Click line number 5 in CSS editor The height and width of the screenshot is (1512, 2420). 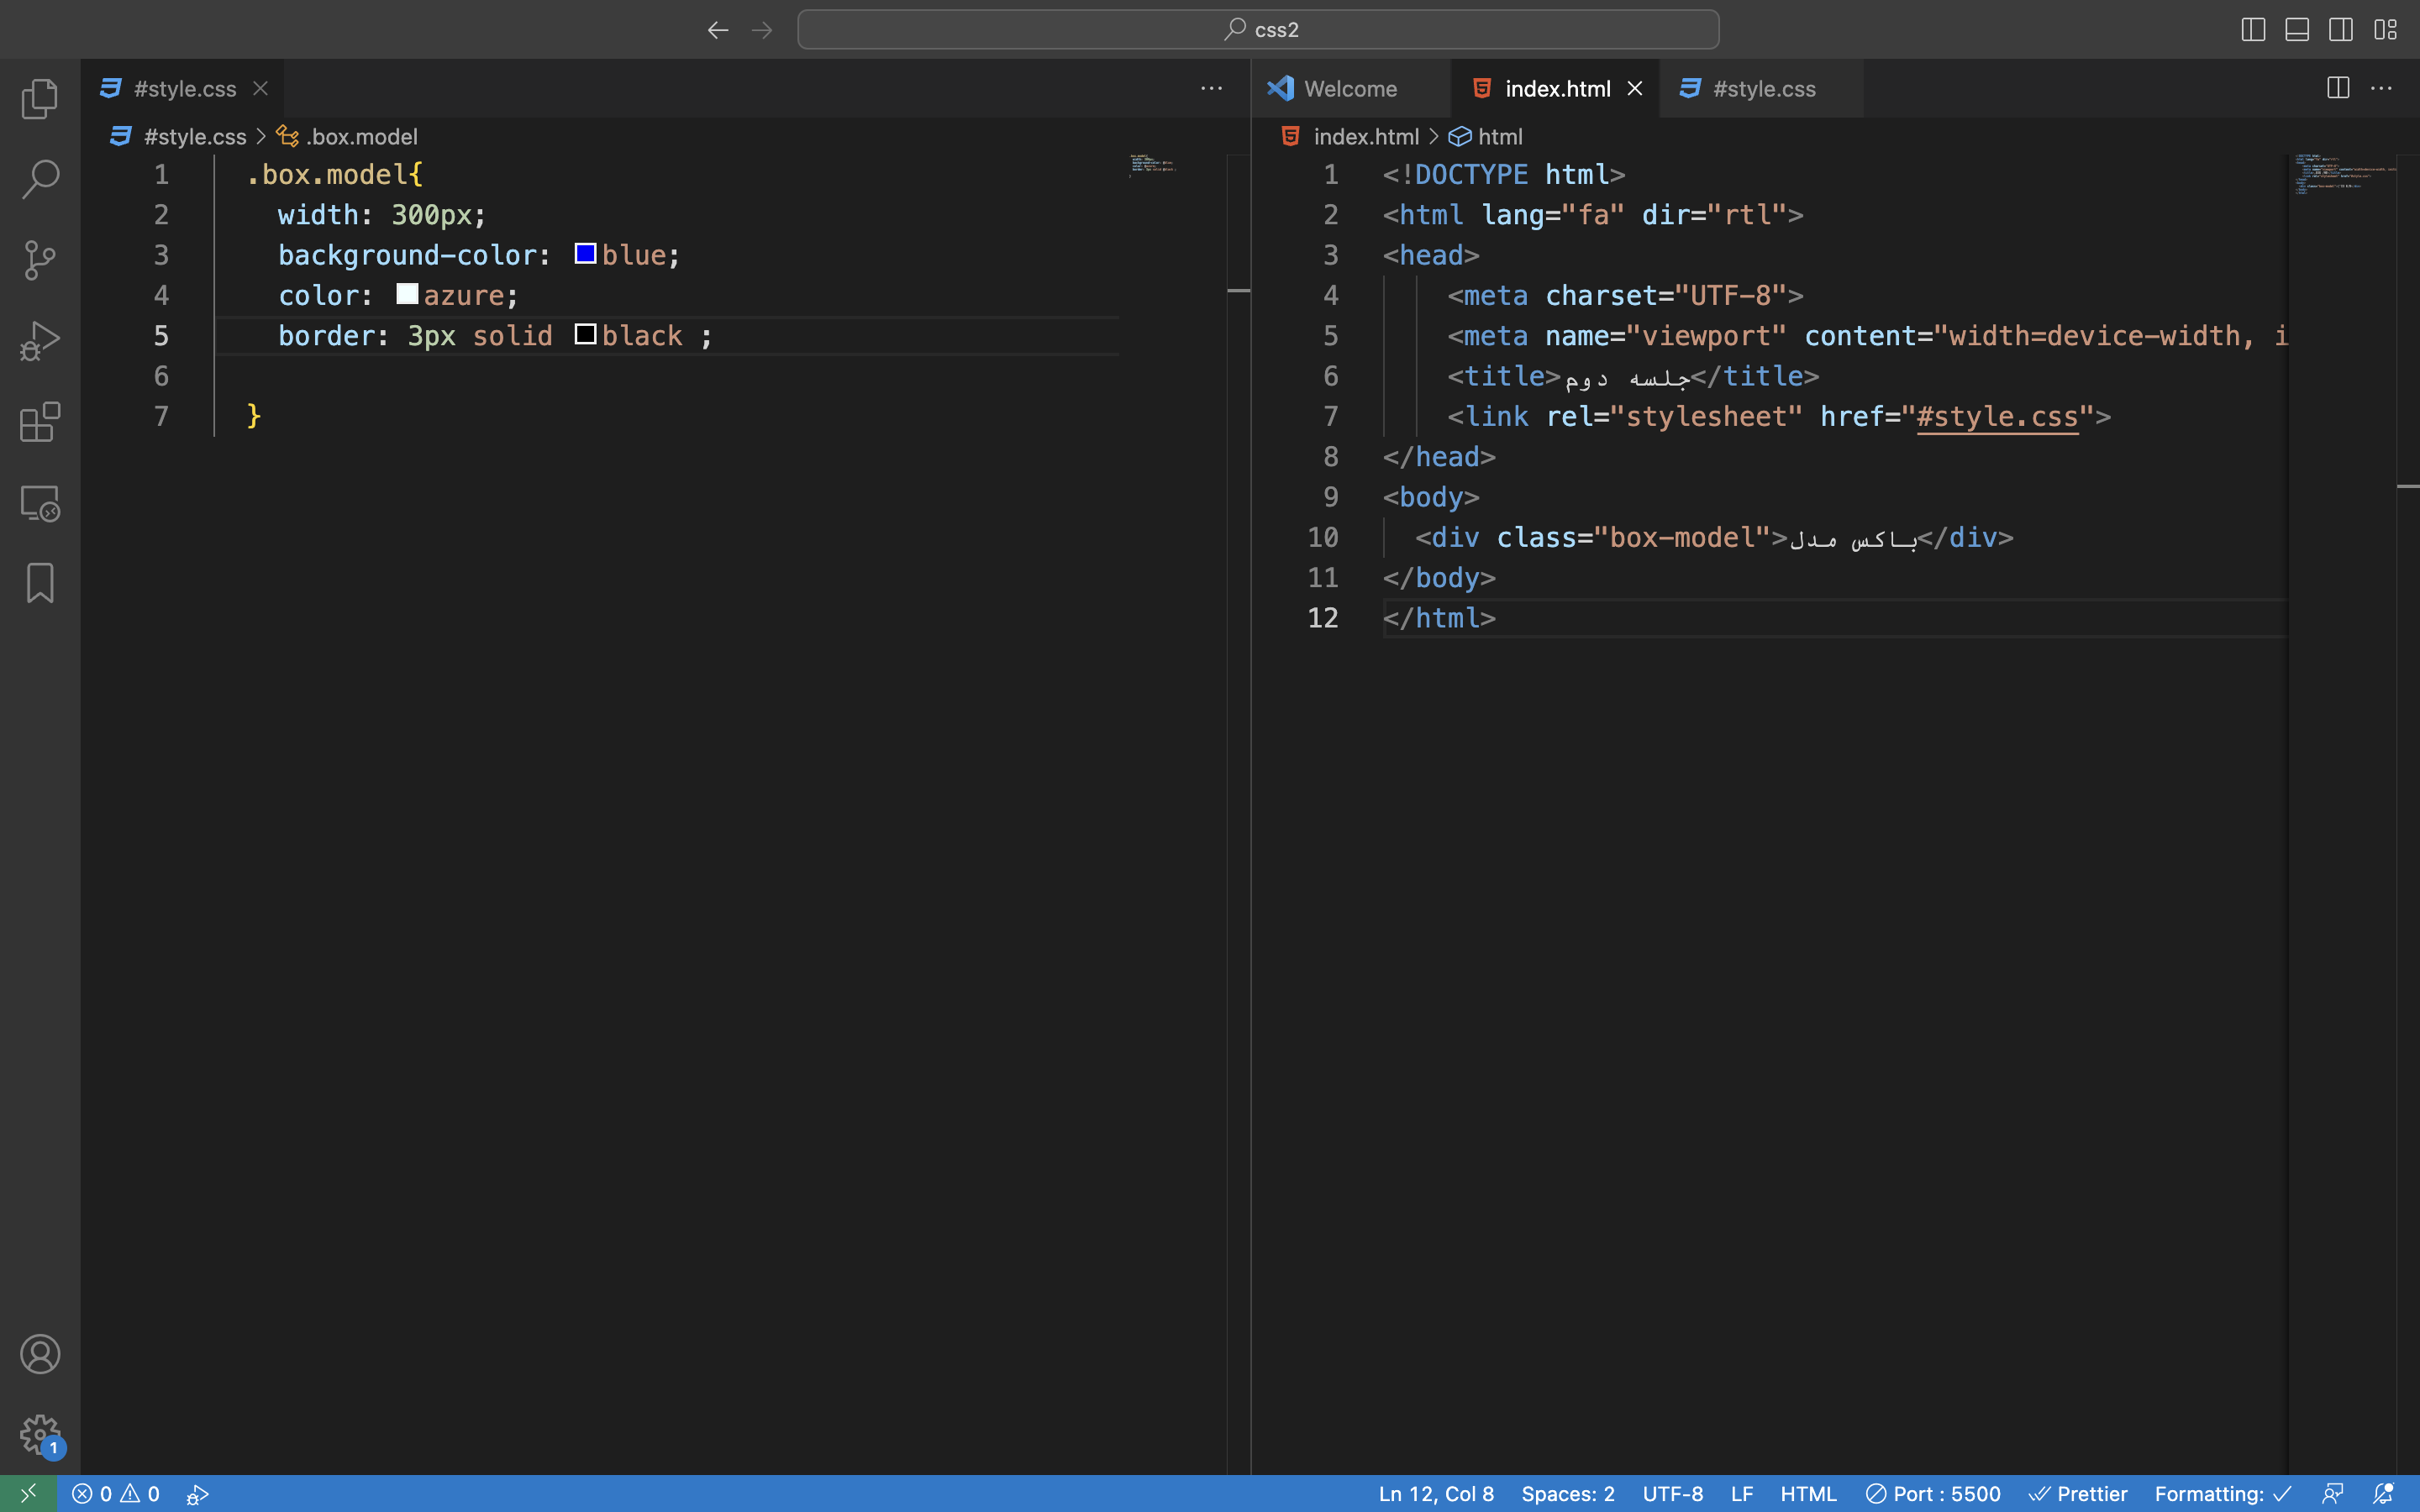click(161, 335)
